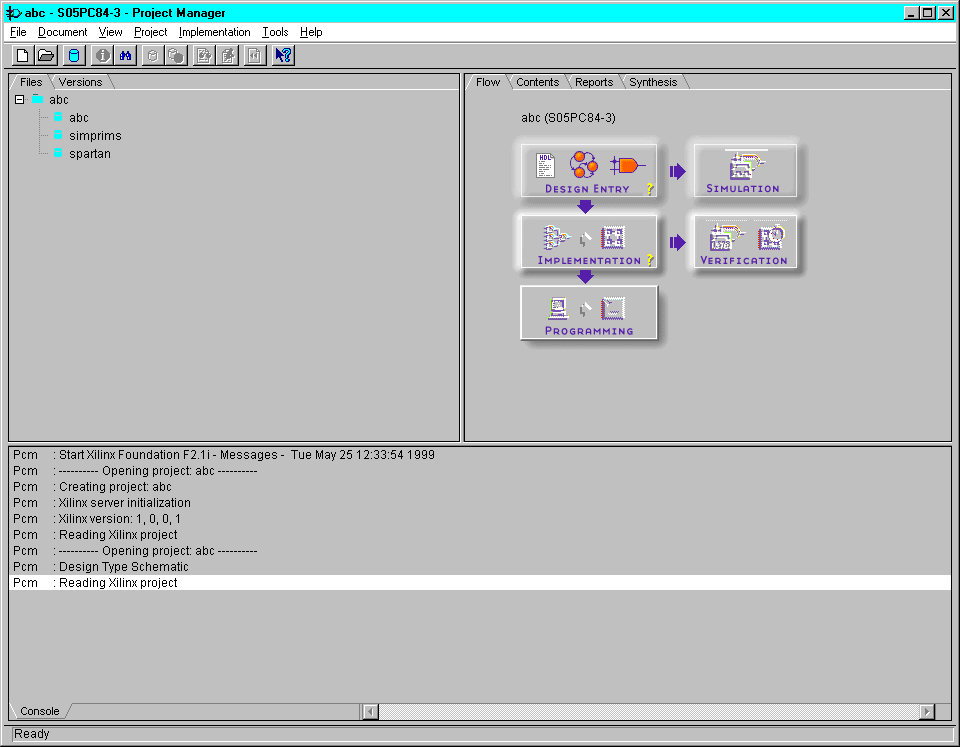Image resolution: width=960 pixels, height=747 pixels.
Task: Click the New Project toolbar icon
Action: (21, 56)
